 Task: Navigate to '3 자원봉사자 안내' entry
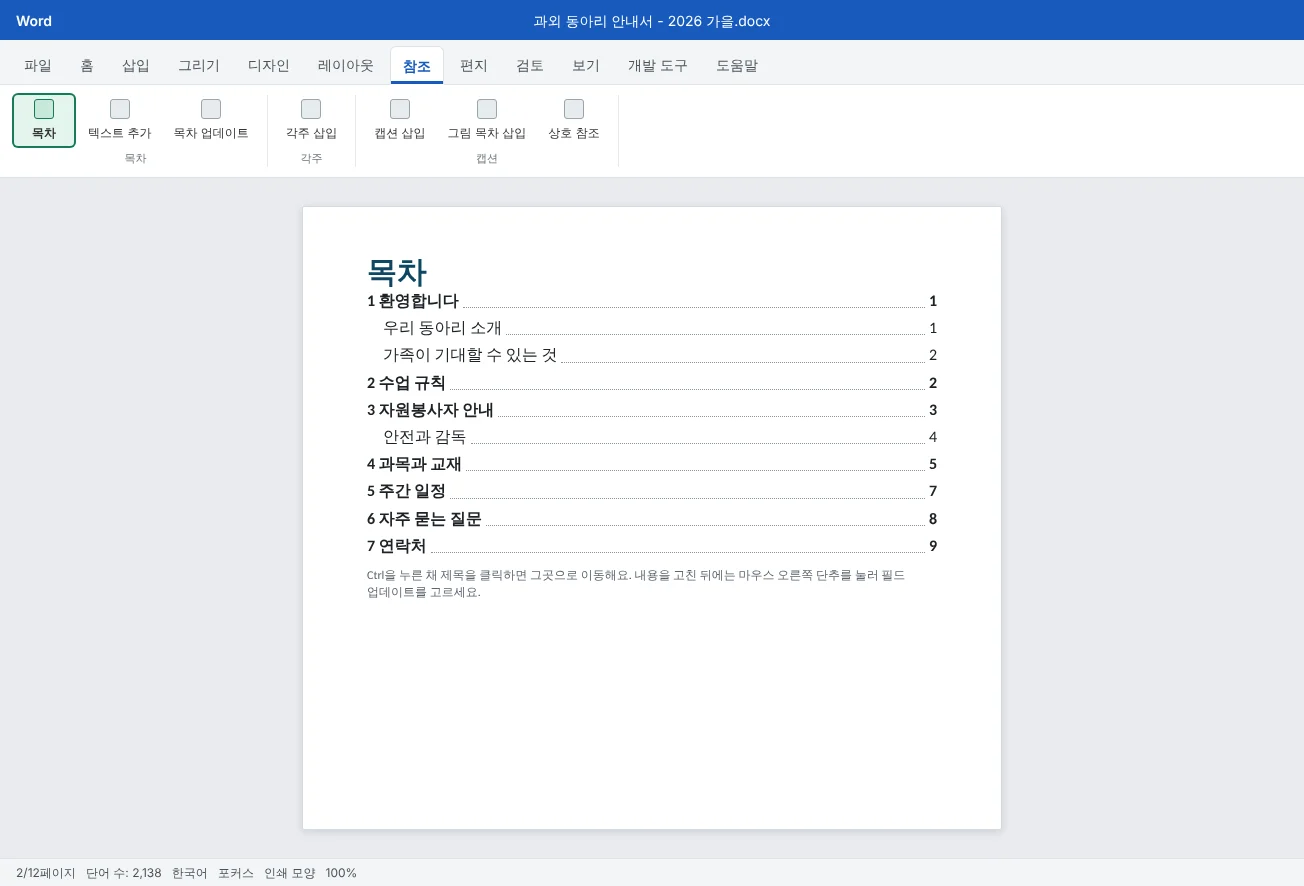[x=652, y=410]
